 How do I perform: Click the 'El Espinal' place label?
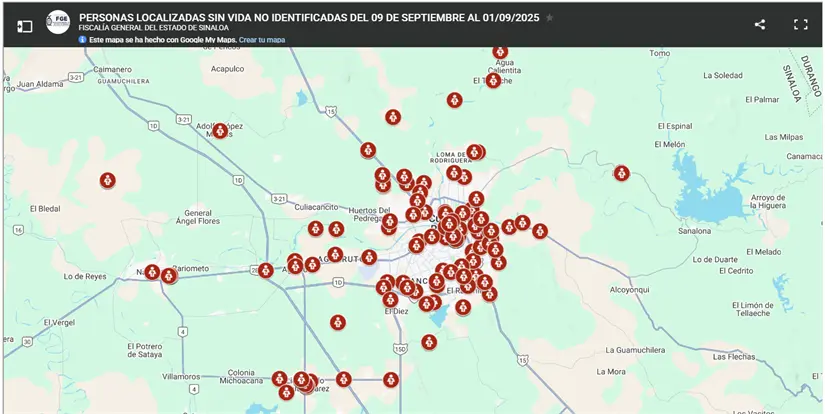675,126
